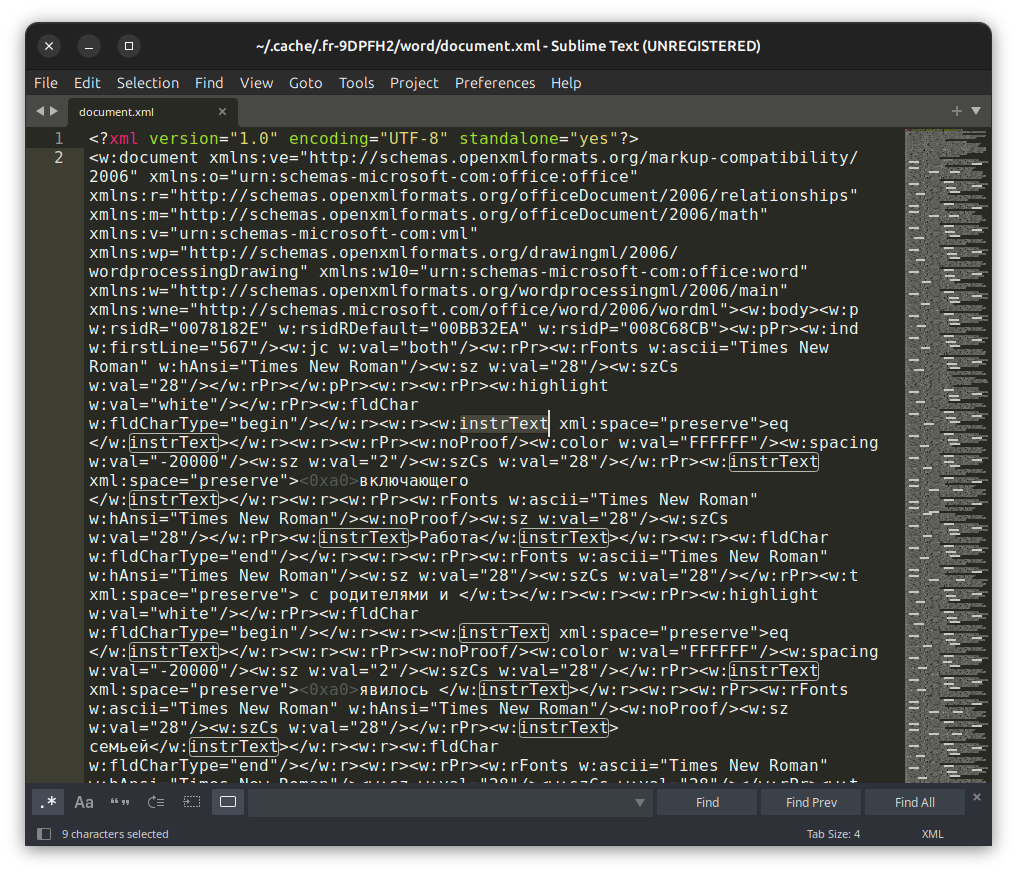Screen dimensions: 1017x874
Task: Click the Russian word включающего
Action: pos(413,481)
